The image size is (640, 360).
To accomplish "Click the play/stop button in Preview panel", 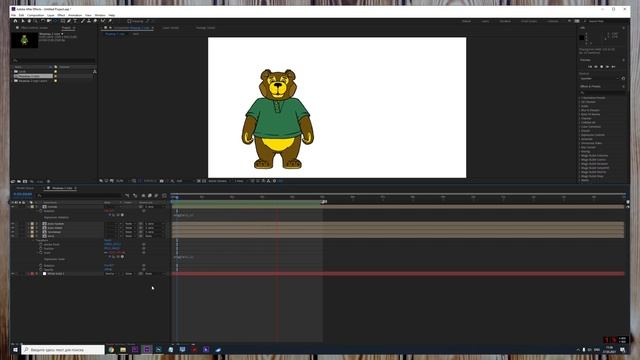I will [601, 67].
